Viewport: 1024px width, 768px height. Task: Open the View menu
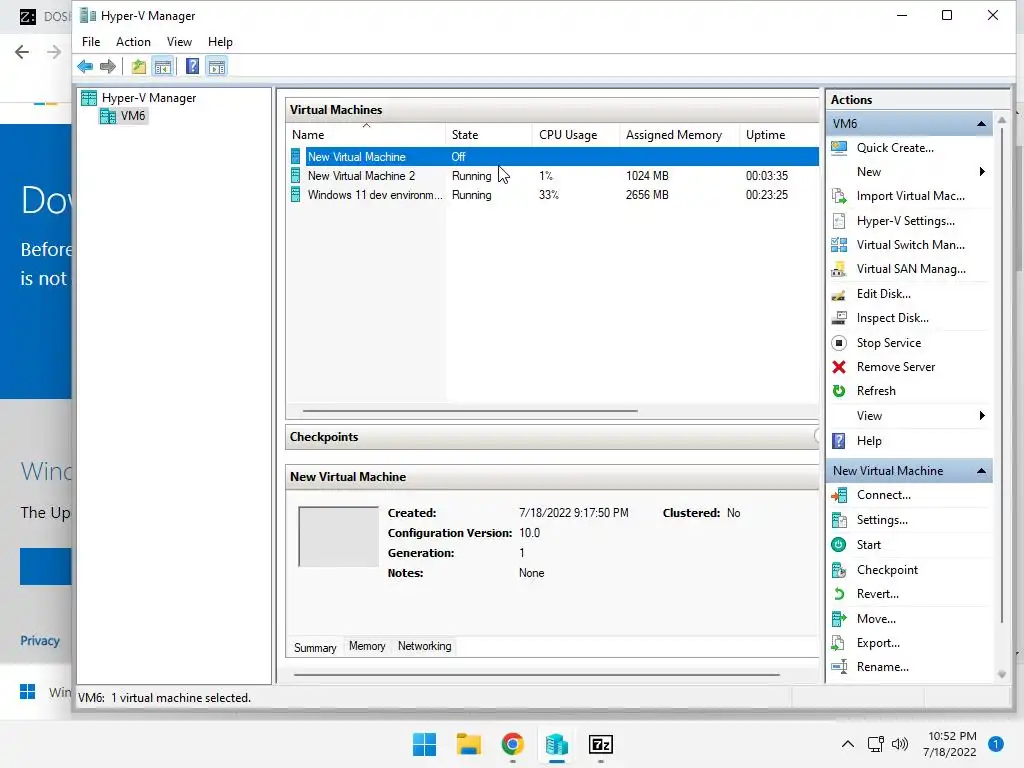[179, 42]
